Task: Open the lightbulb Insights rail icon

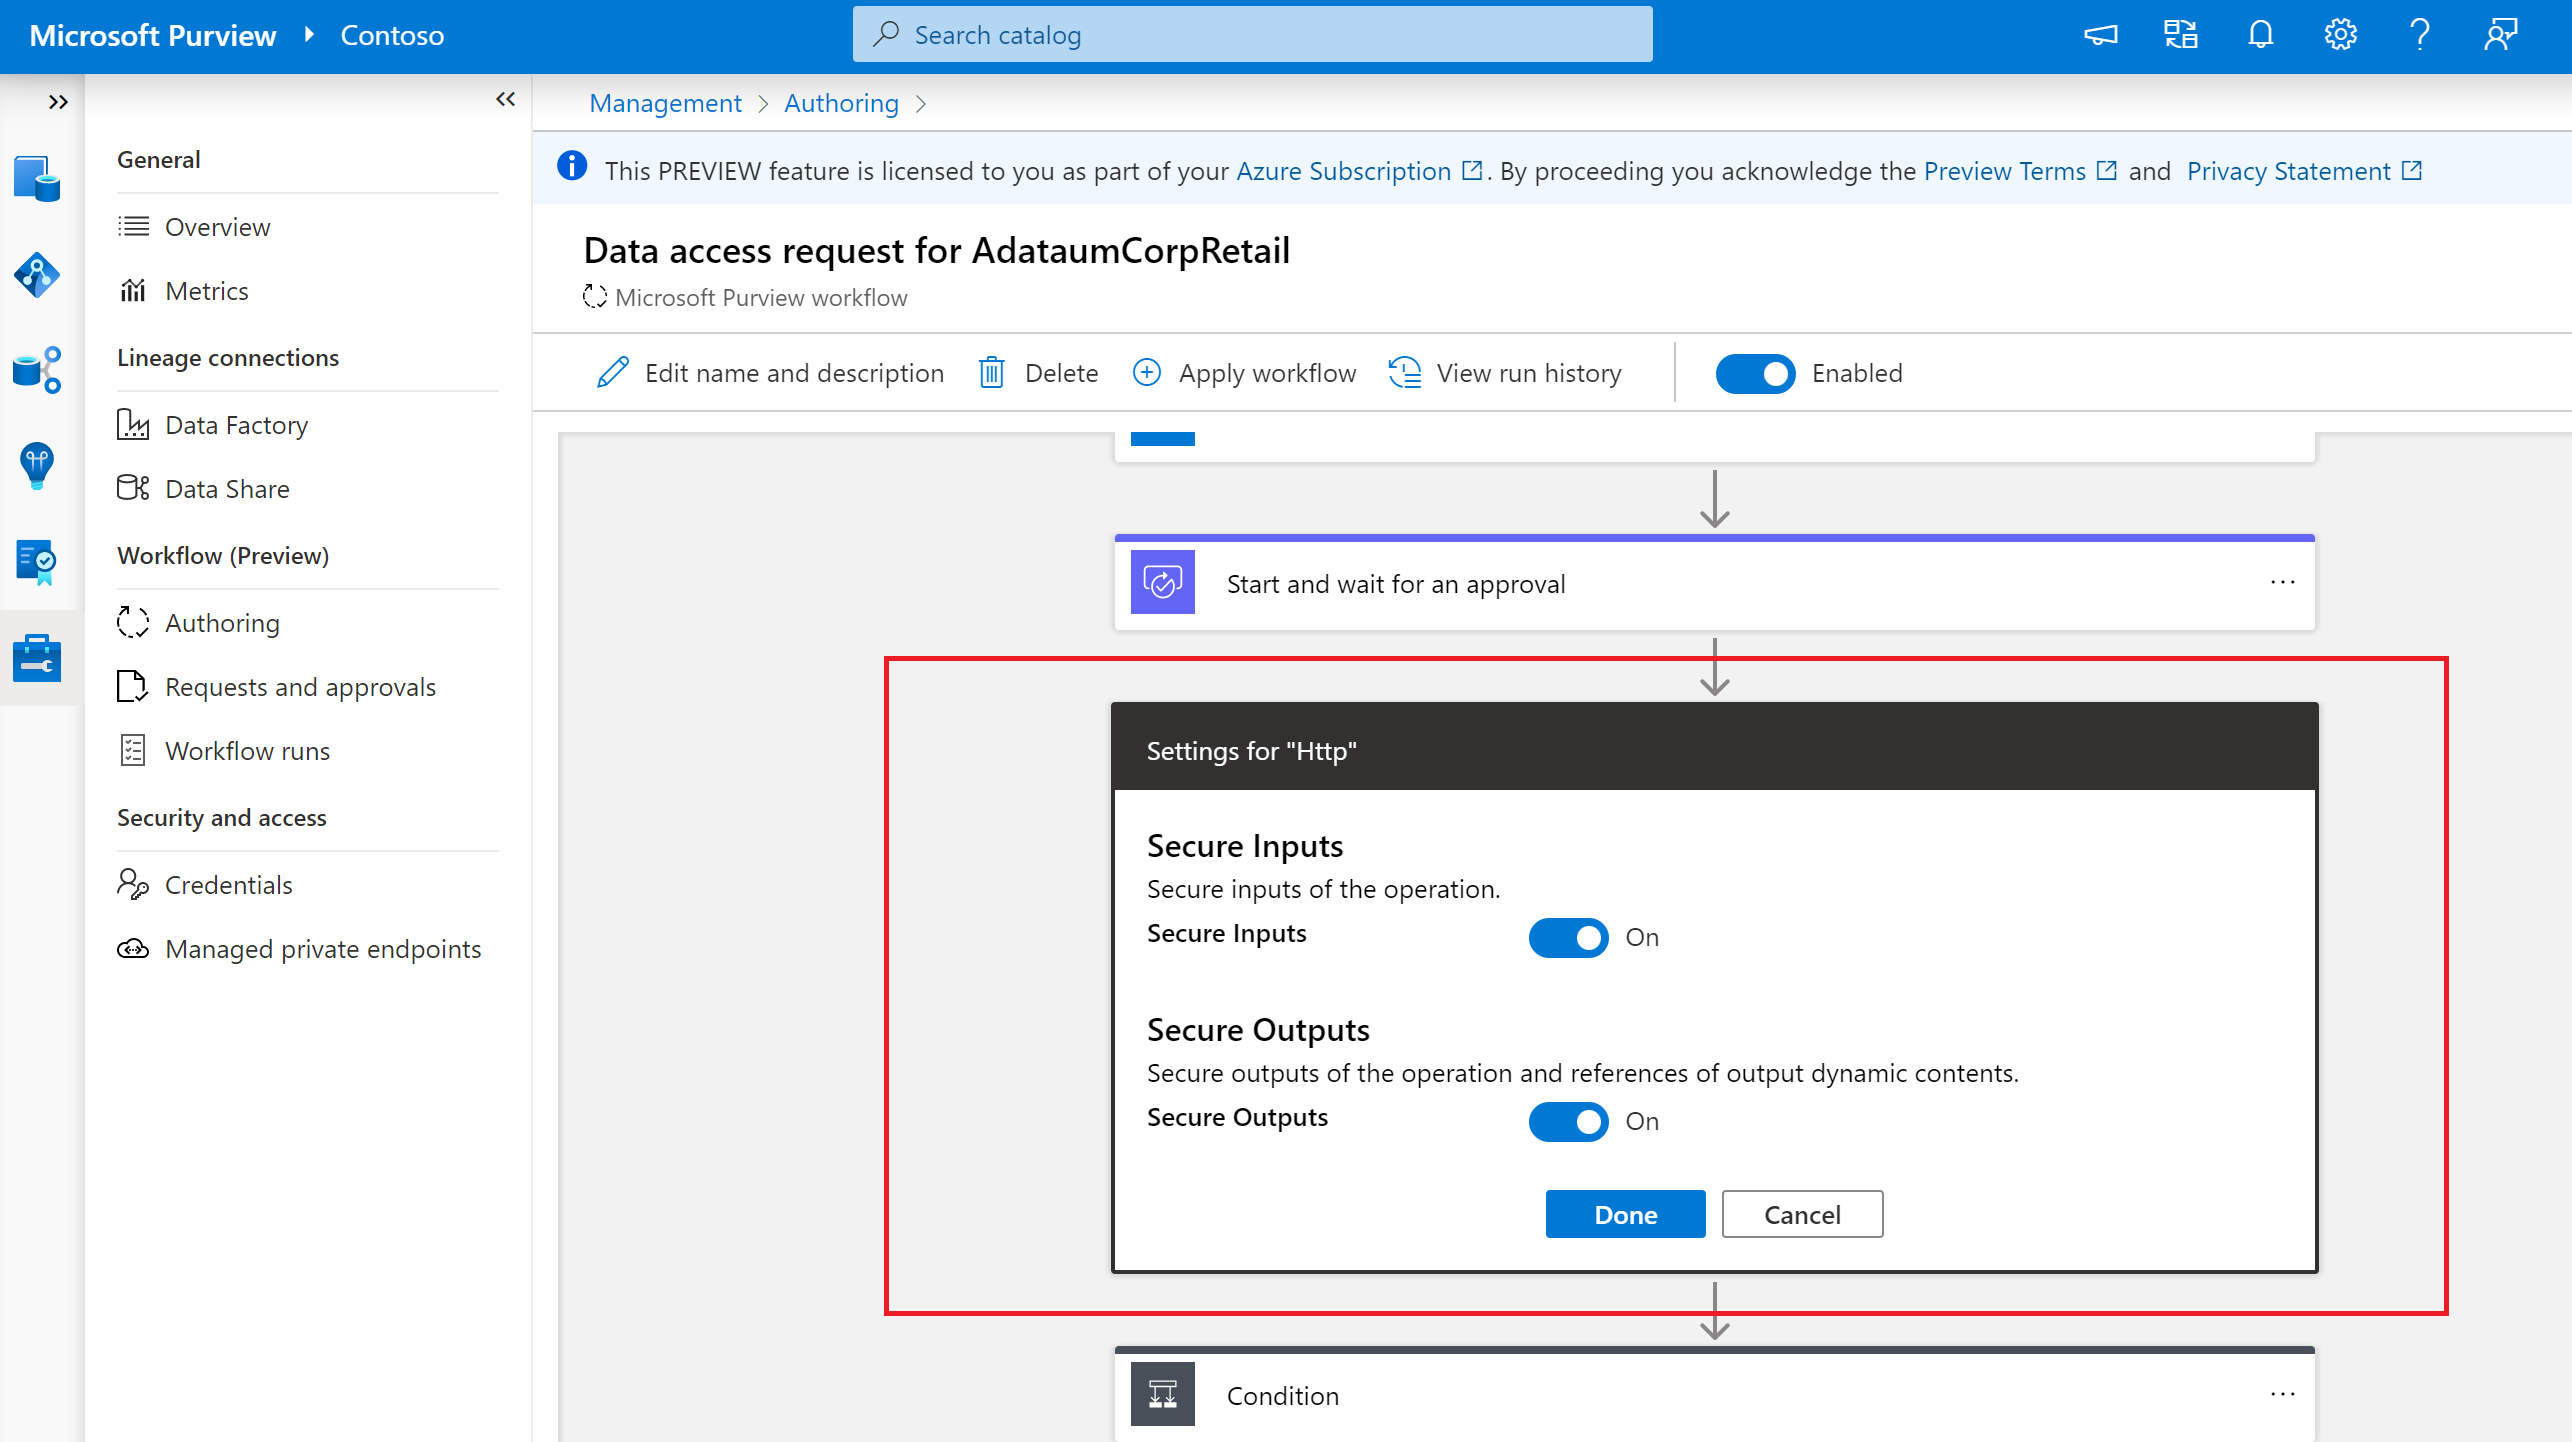Action: pyautogui.click(x=37, y=465)
